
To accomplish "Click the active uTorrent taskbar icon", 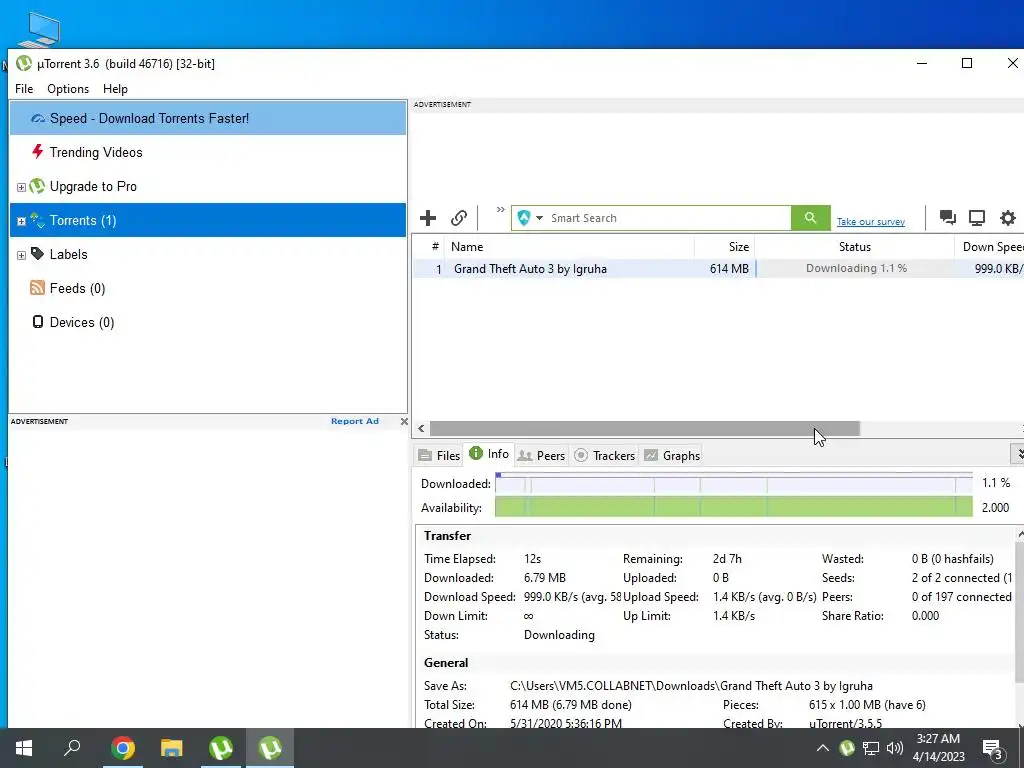I will pyautogui.click(x=270, y=748).
